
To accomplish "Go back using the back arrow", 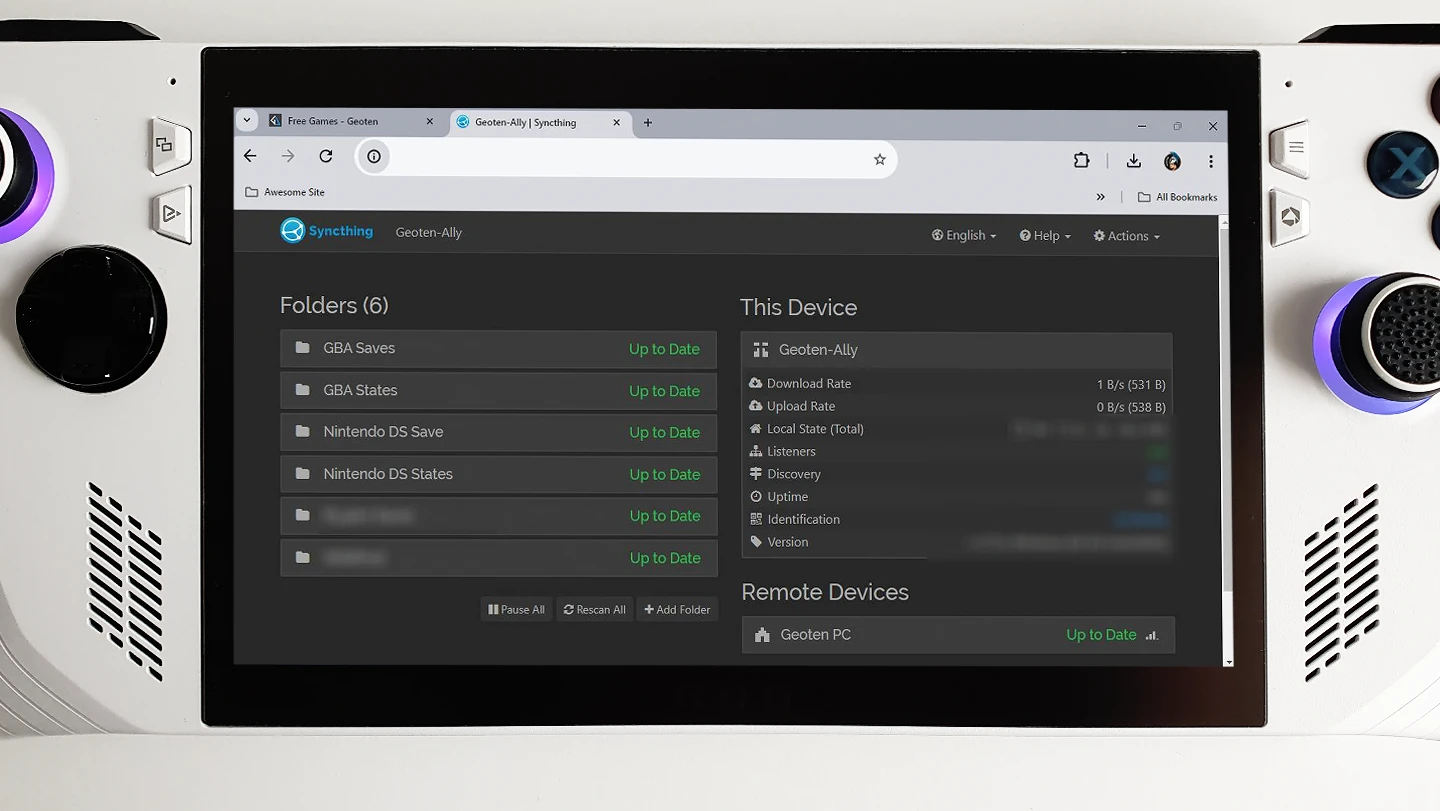I will tap(250, 156).
